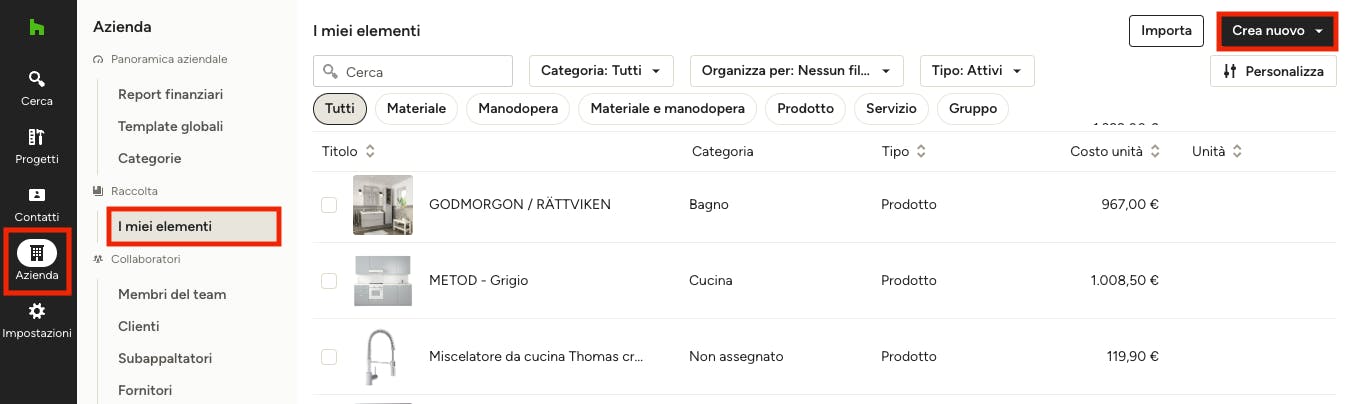Click the METOD kitchen thumbnail
1349x404 pixels.
click(383, 281)
